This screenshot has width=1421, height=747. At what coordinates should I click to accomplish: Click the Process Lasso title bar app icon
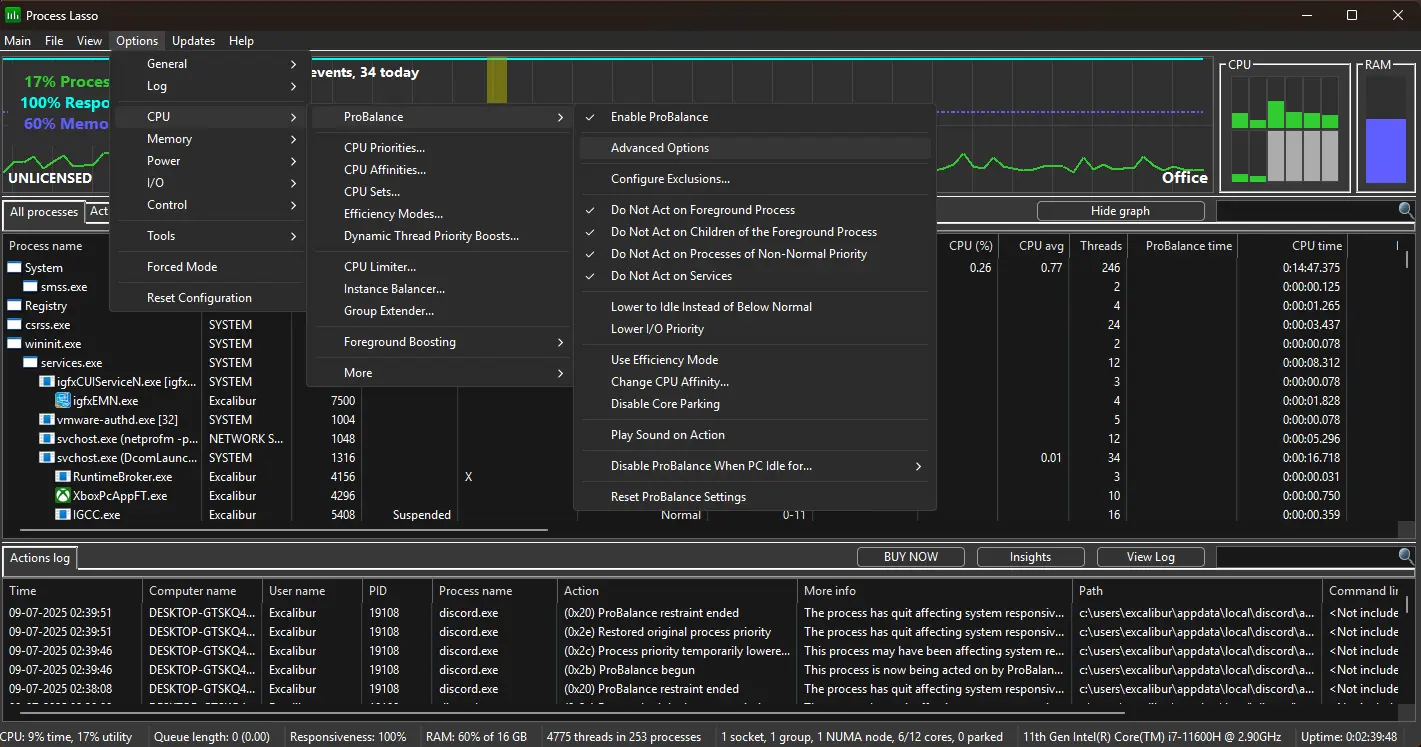(13, 15)
